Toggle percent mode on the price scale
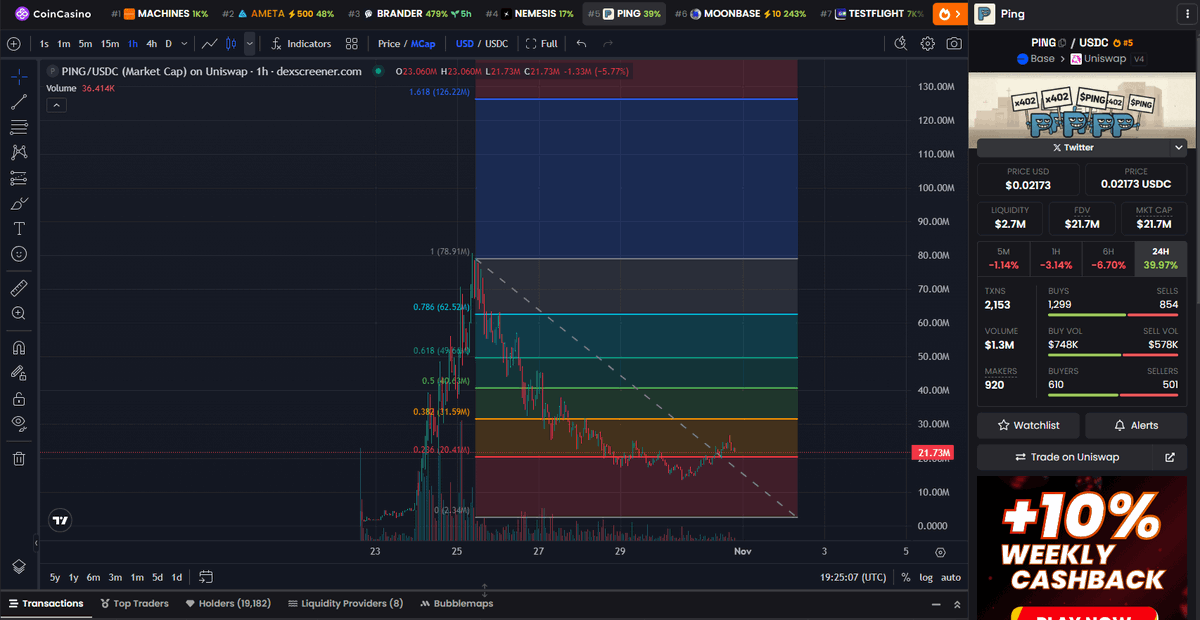 (x=905, y=577)
